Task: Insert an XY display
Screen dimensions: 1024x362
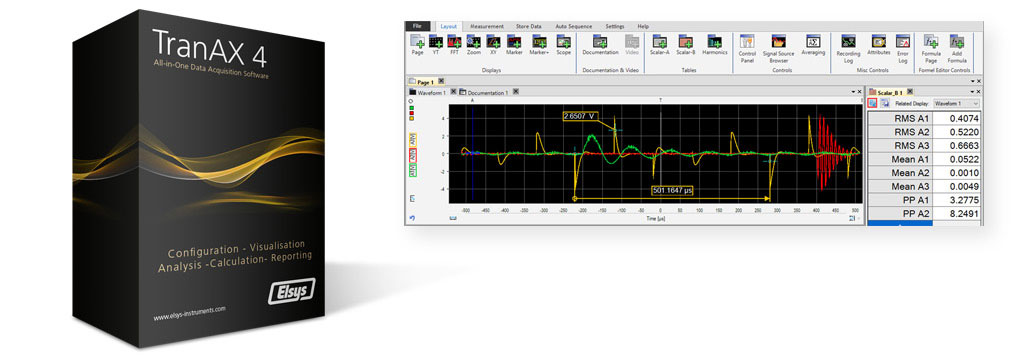Action: pyautogui.click(x=494, y=45)
